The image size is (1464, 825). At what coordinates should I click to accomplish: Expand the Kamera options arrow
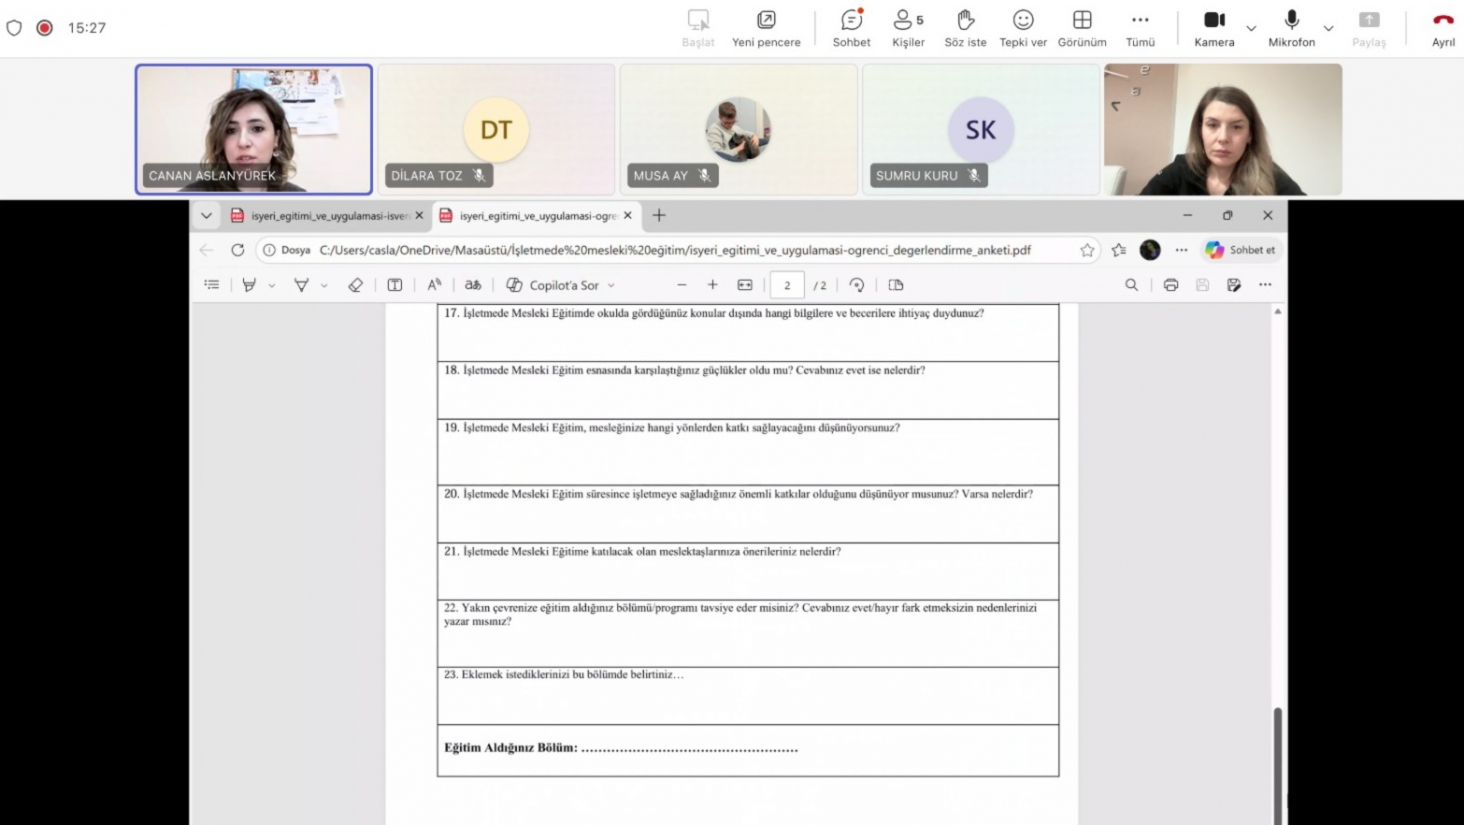click(x=1251, y=28)
